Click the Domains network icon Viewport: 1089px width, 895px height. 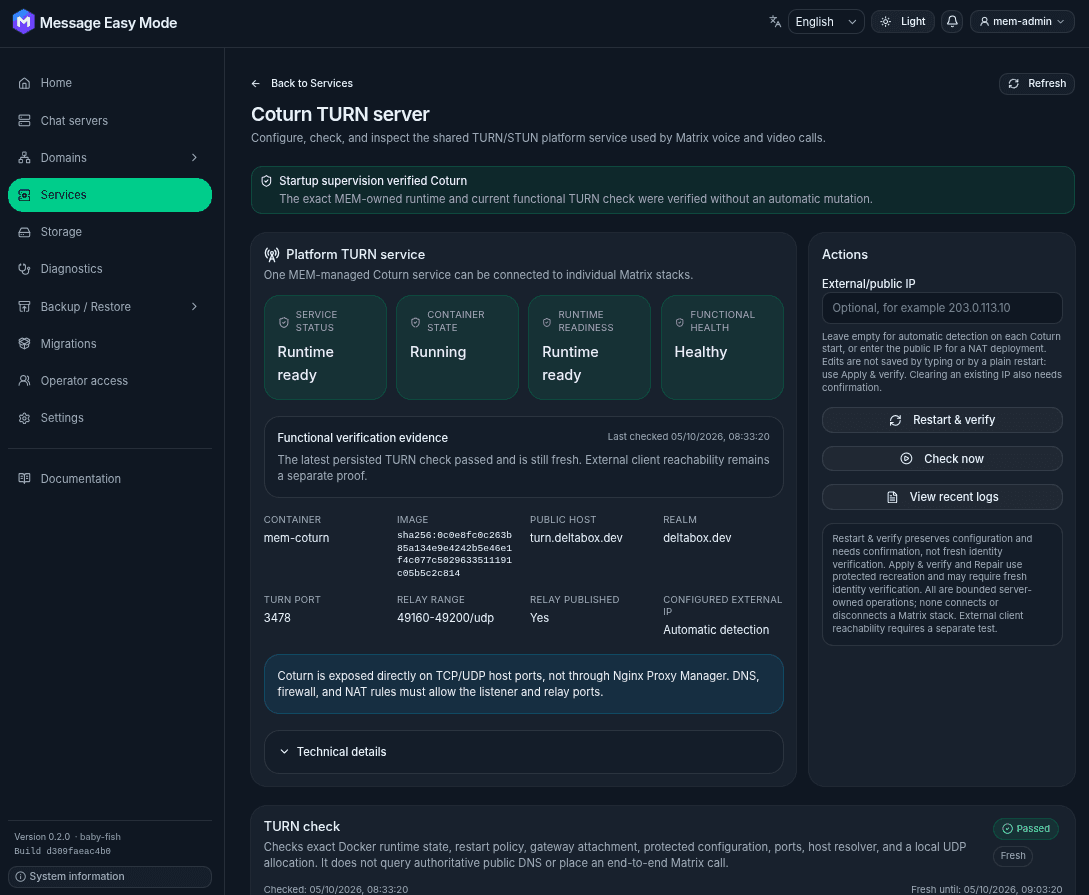(24, 158)
